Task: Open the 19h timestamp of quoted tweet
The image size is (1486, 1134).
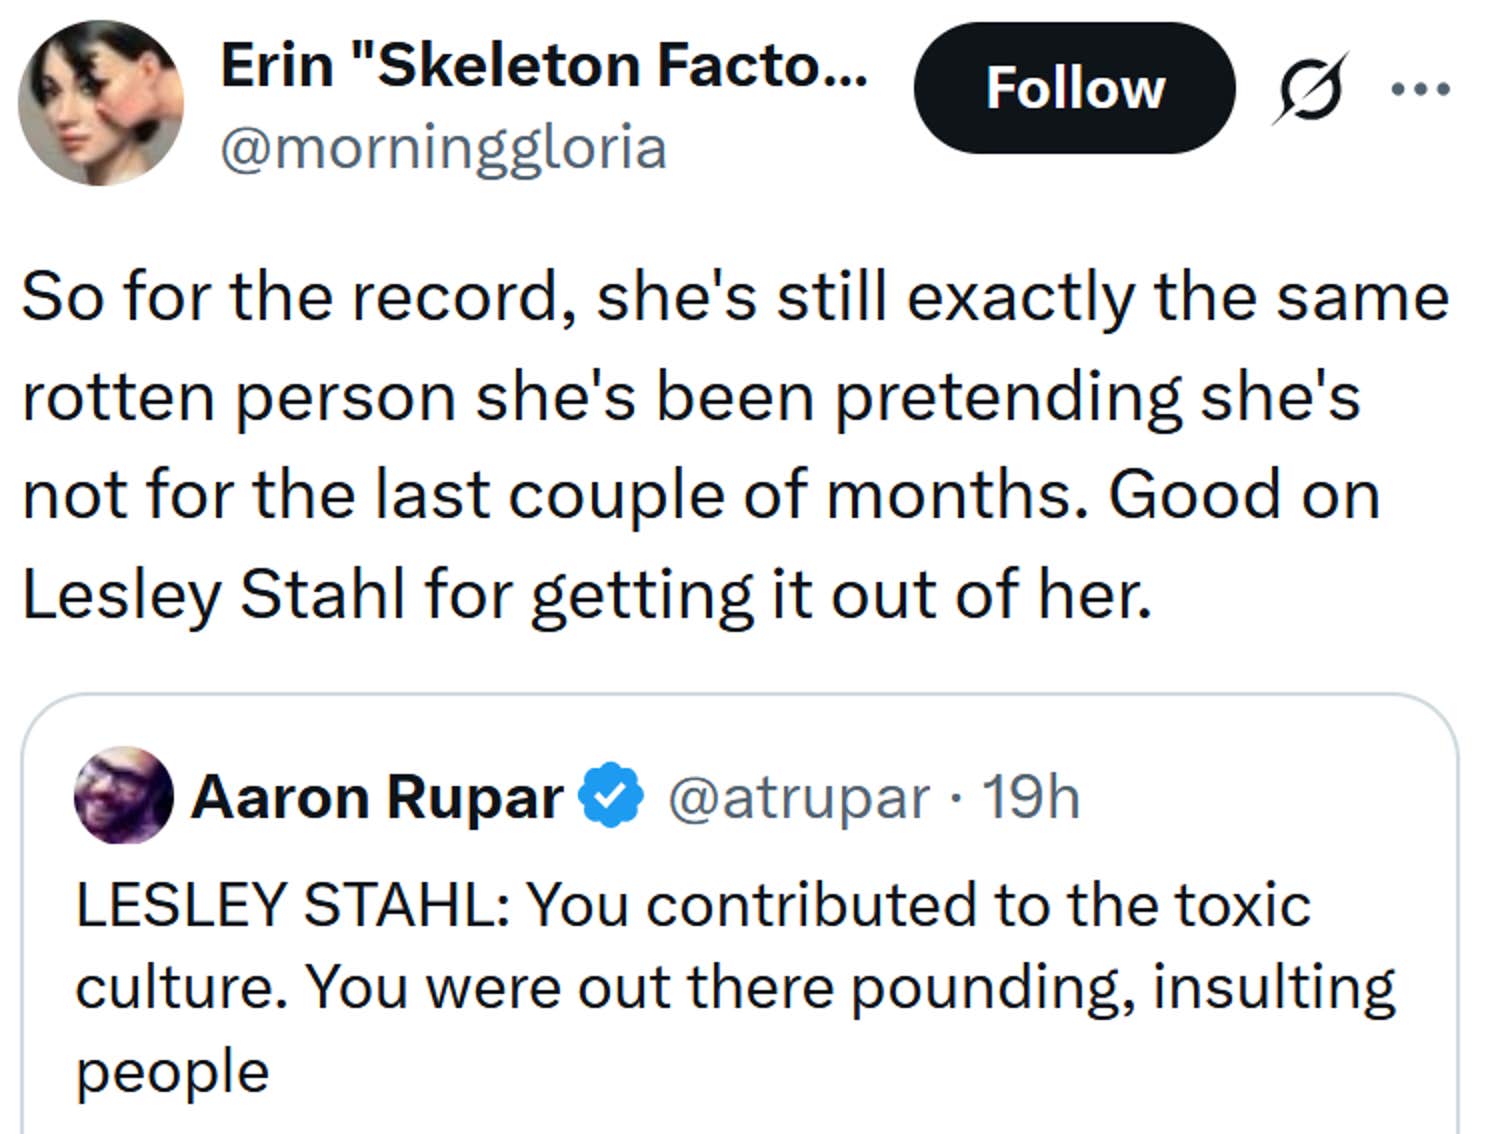Action: 1031,797
